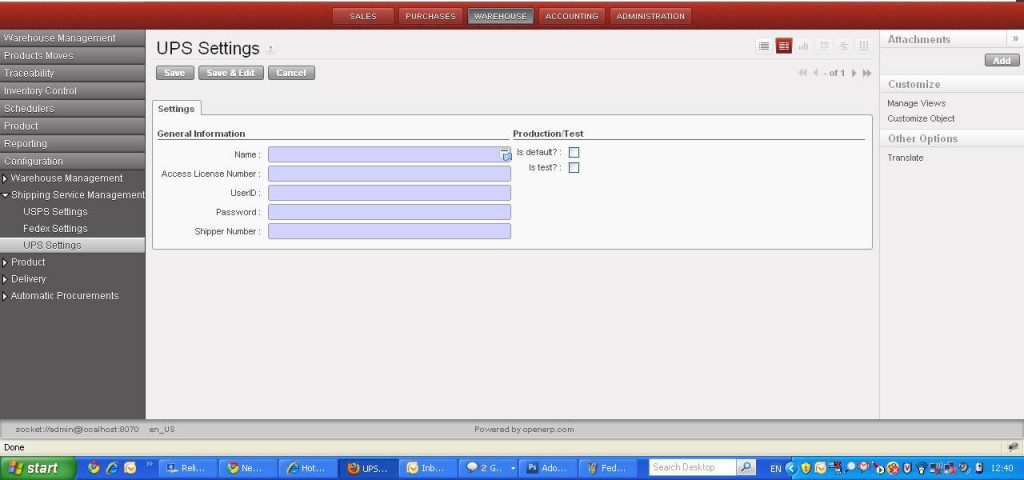
Task: Open the Gantt view icon
Action: click(x=844, y=46)
